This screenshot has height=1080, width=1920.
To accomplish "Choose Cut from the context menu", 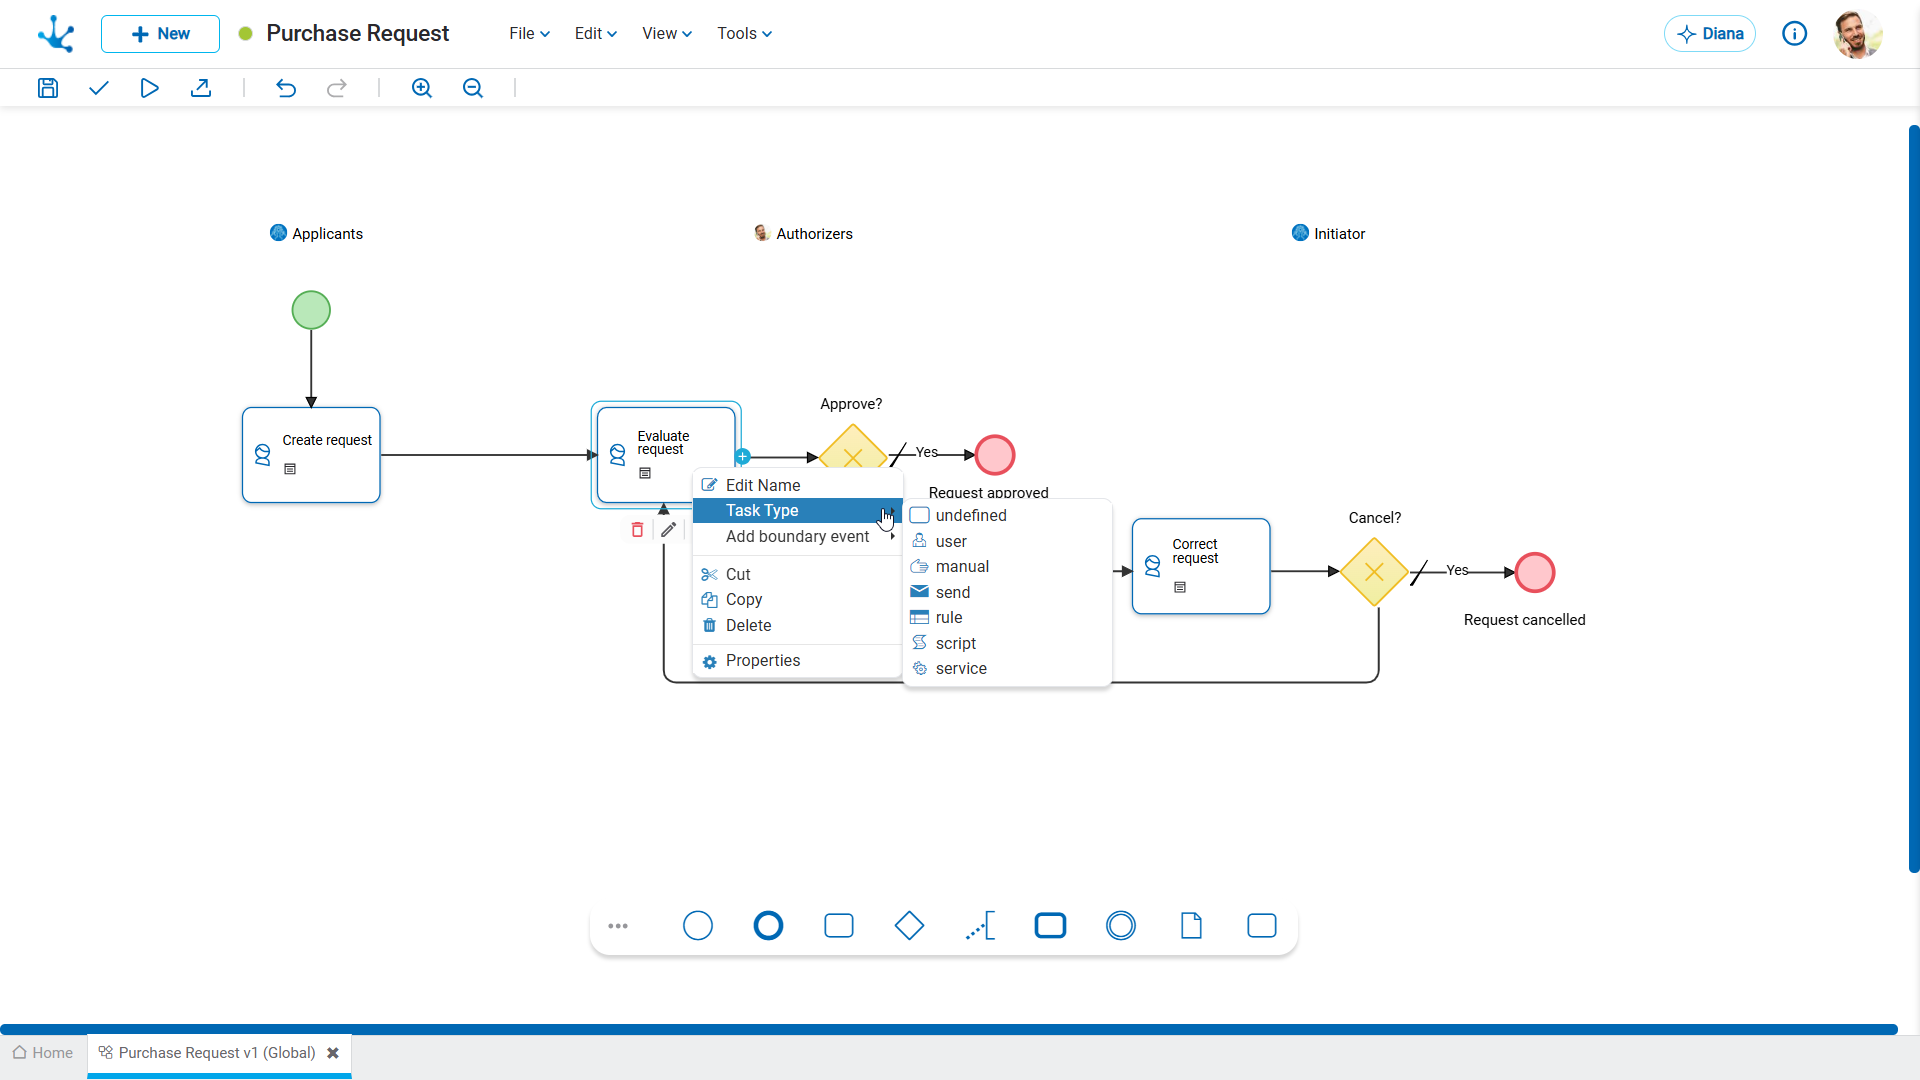I will [x=798, y=574].
